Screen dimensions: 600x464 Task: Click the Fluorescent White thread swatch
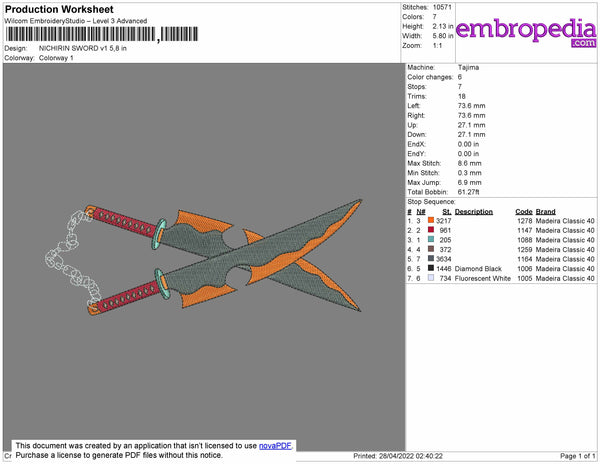click(x=431, y=278)
